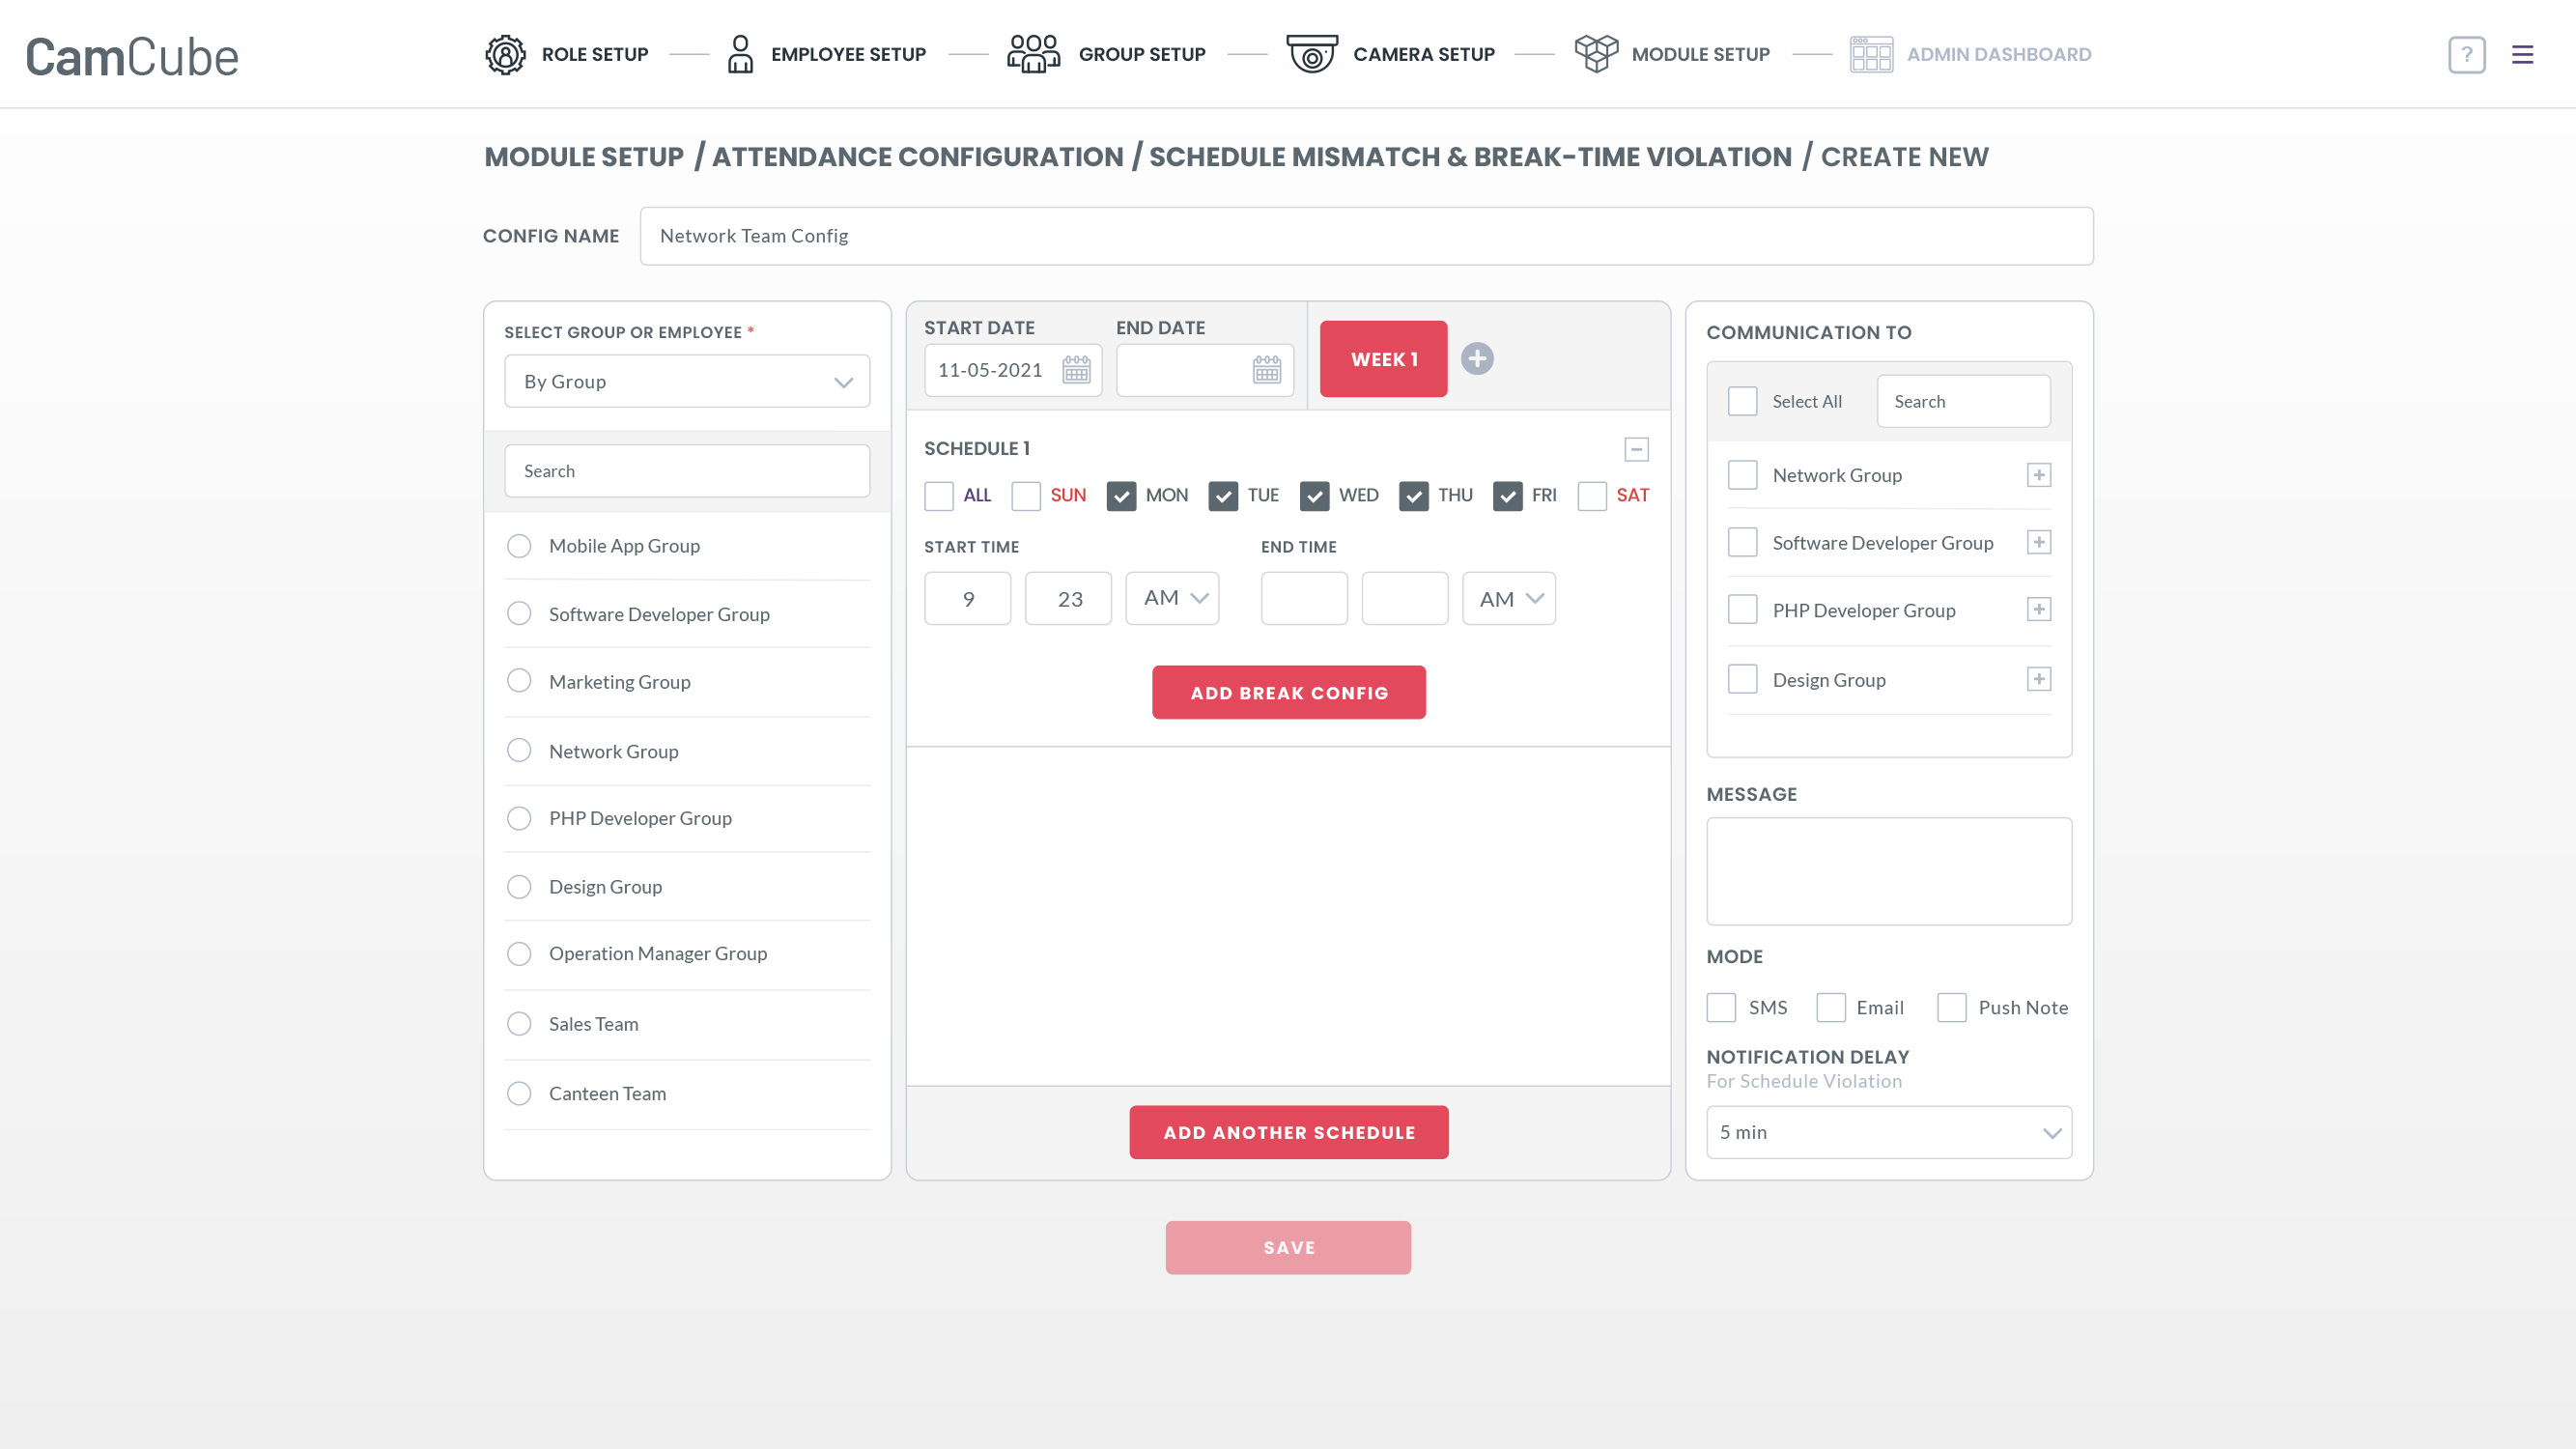
Task: Expand Network Group in Communication To
Action: tap(2038, 475)
